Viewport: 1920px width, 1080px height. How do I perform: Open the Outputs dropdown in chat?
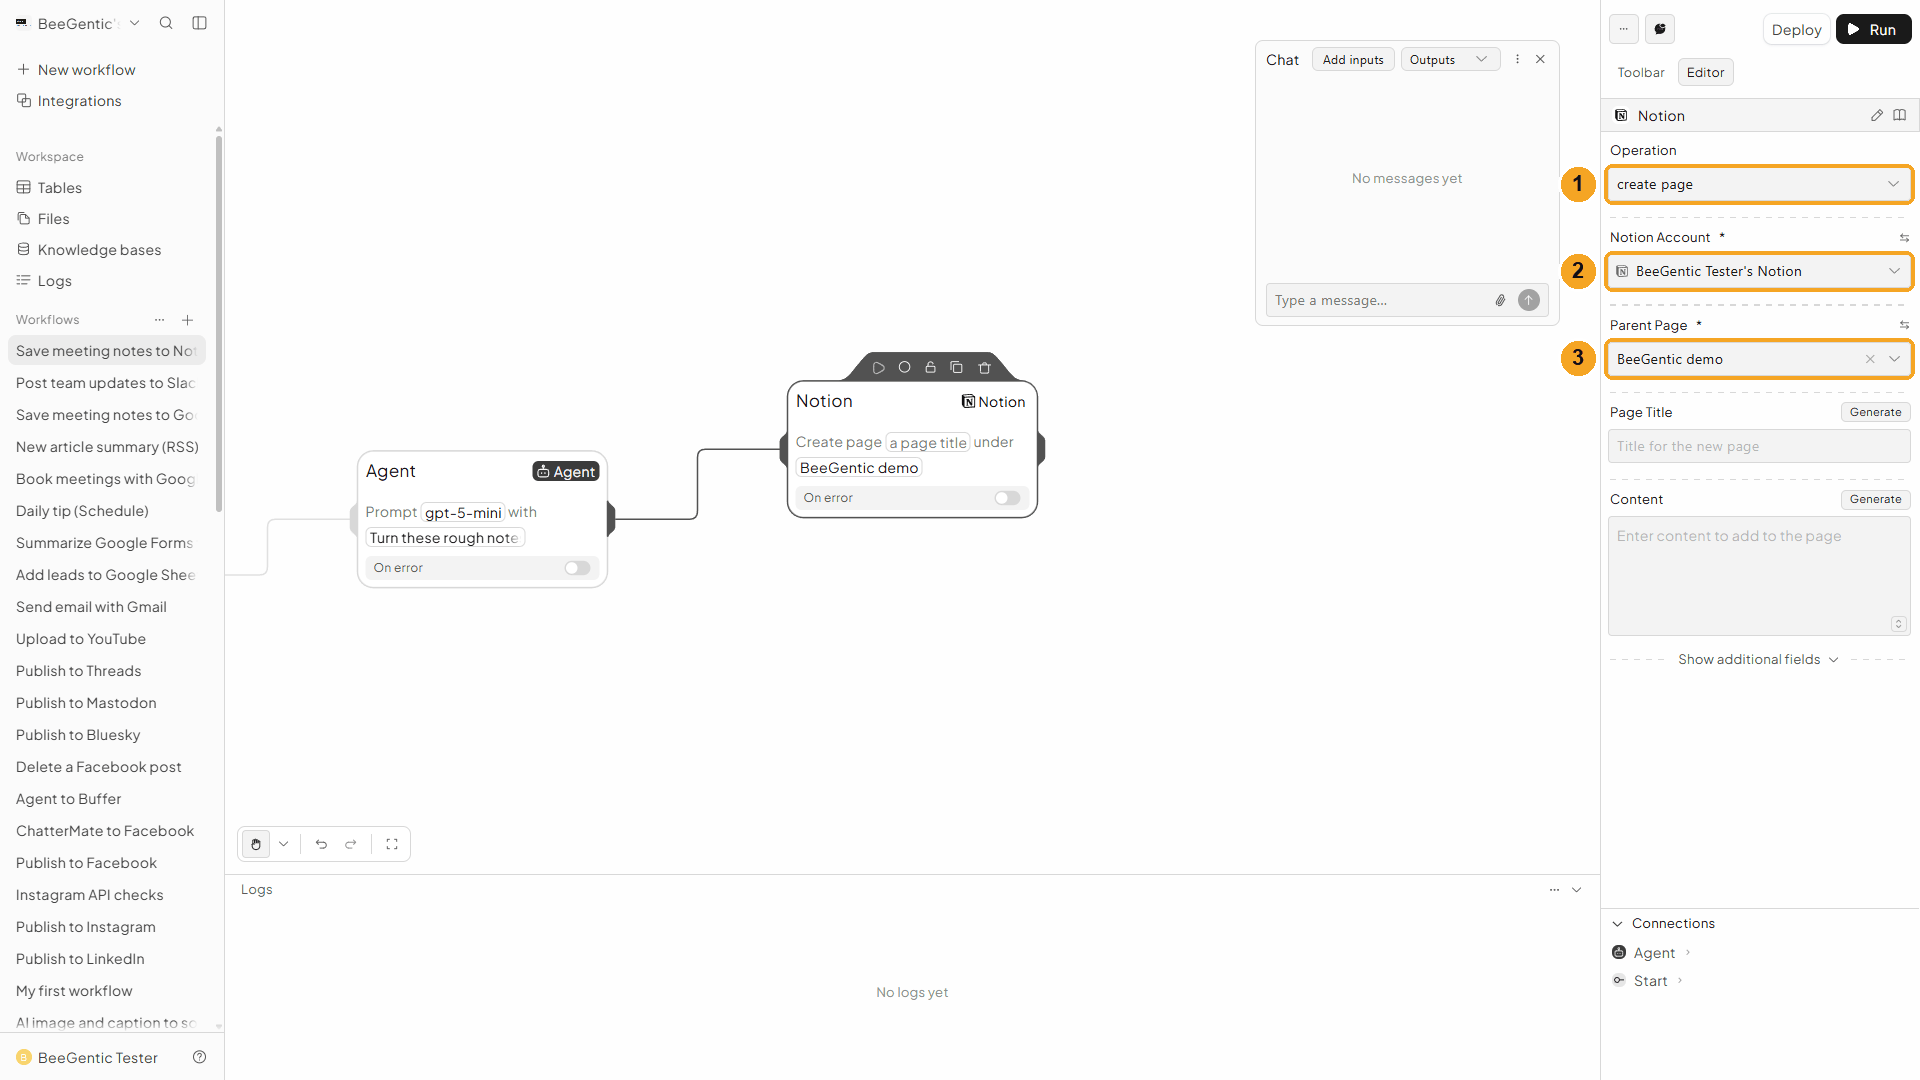[x=1450, y=60]
